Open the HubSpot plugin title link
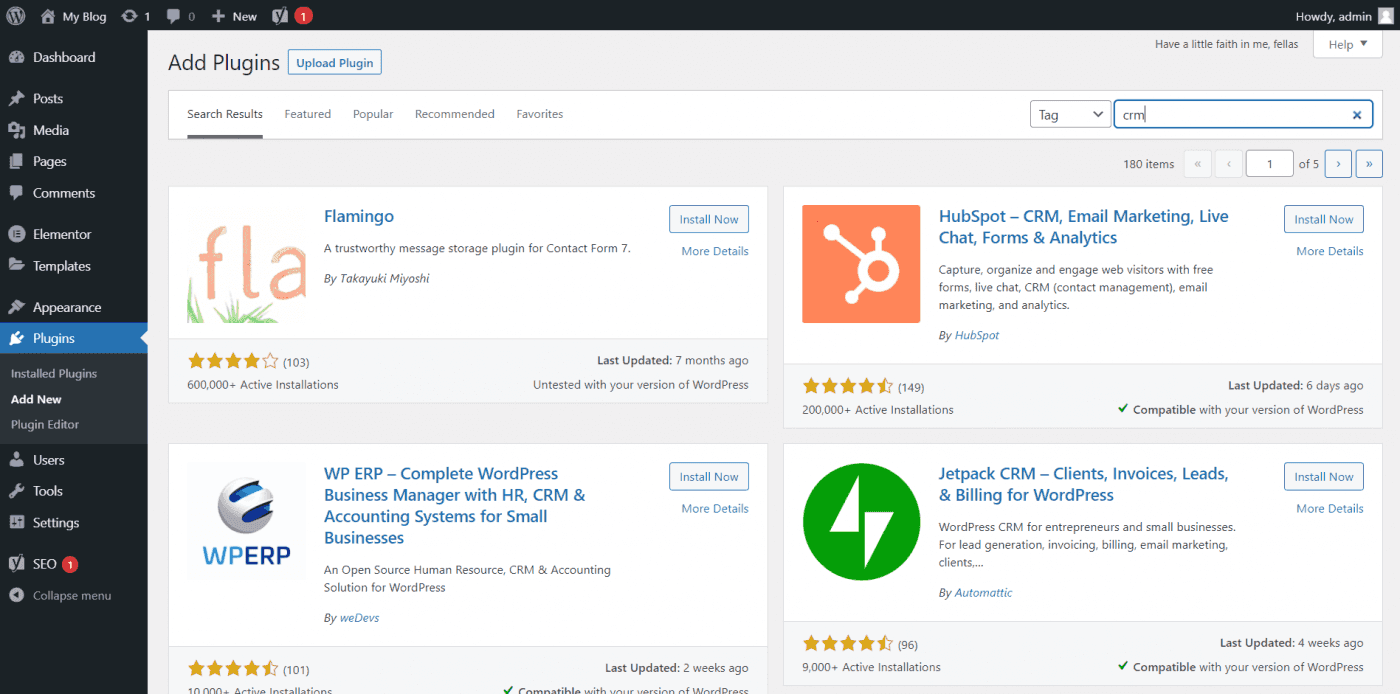1400x694 pixels. point(1083,227)
